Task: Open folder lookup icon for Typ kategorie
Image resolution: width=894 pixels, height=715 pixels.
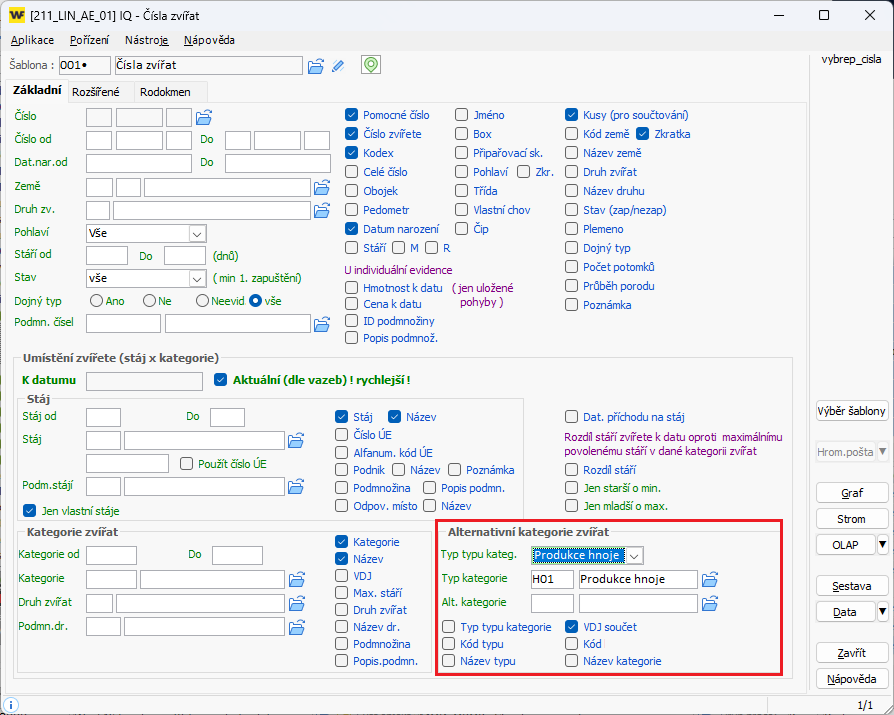Action: [x=710, y=579]
